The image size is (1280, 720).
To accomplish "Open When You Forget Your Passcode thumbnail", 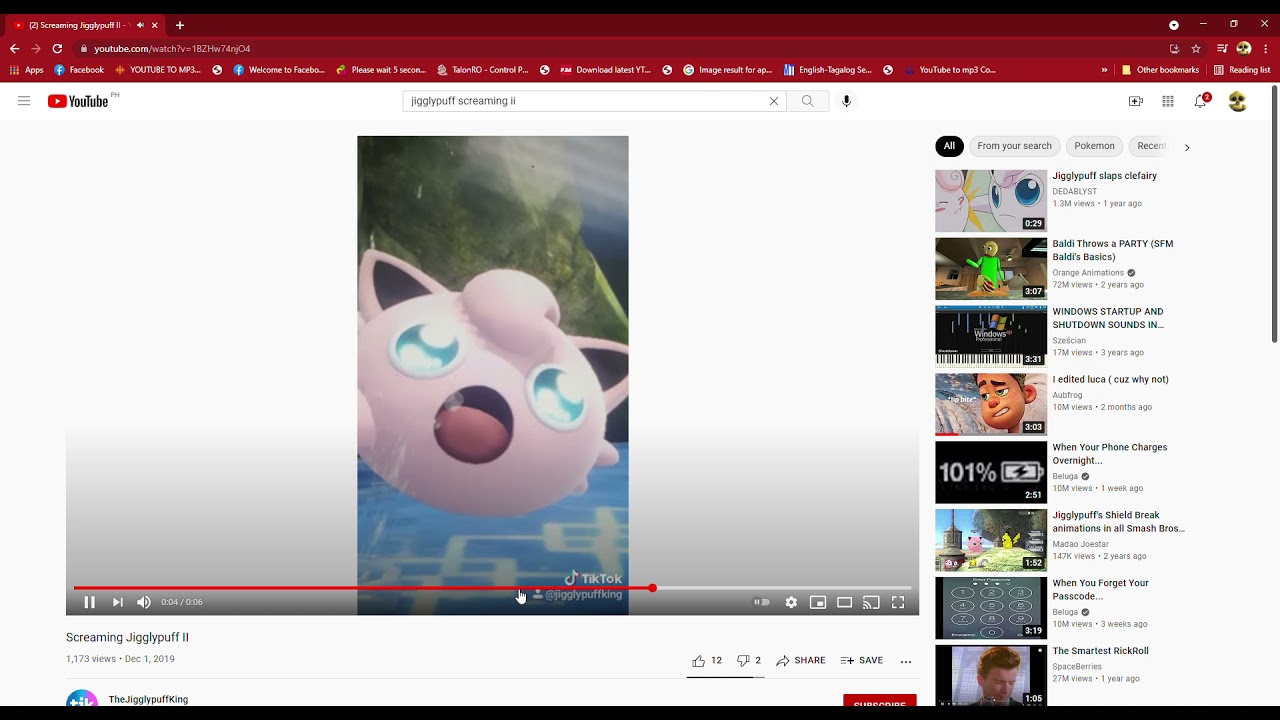I will pos(991,608).
